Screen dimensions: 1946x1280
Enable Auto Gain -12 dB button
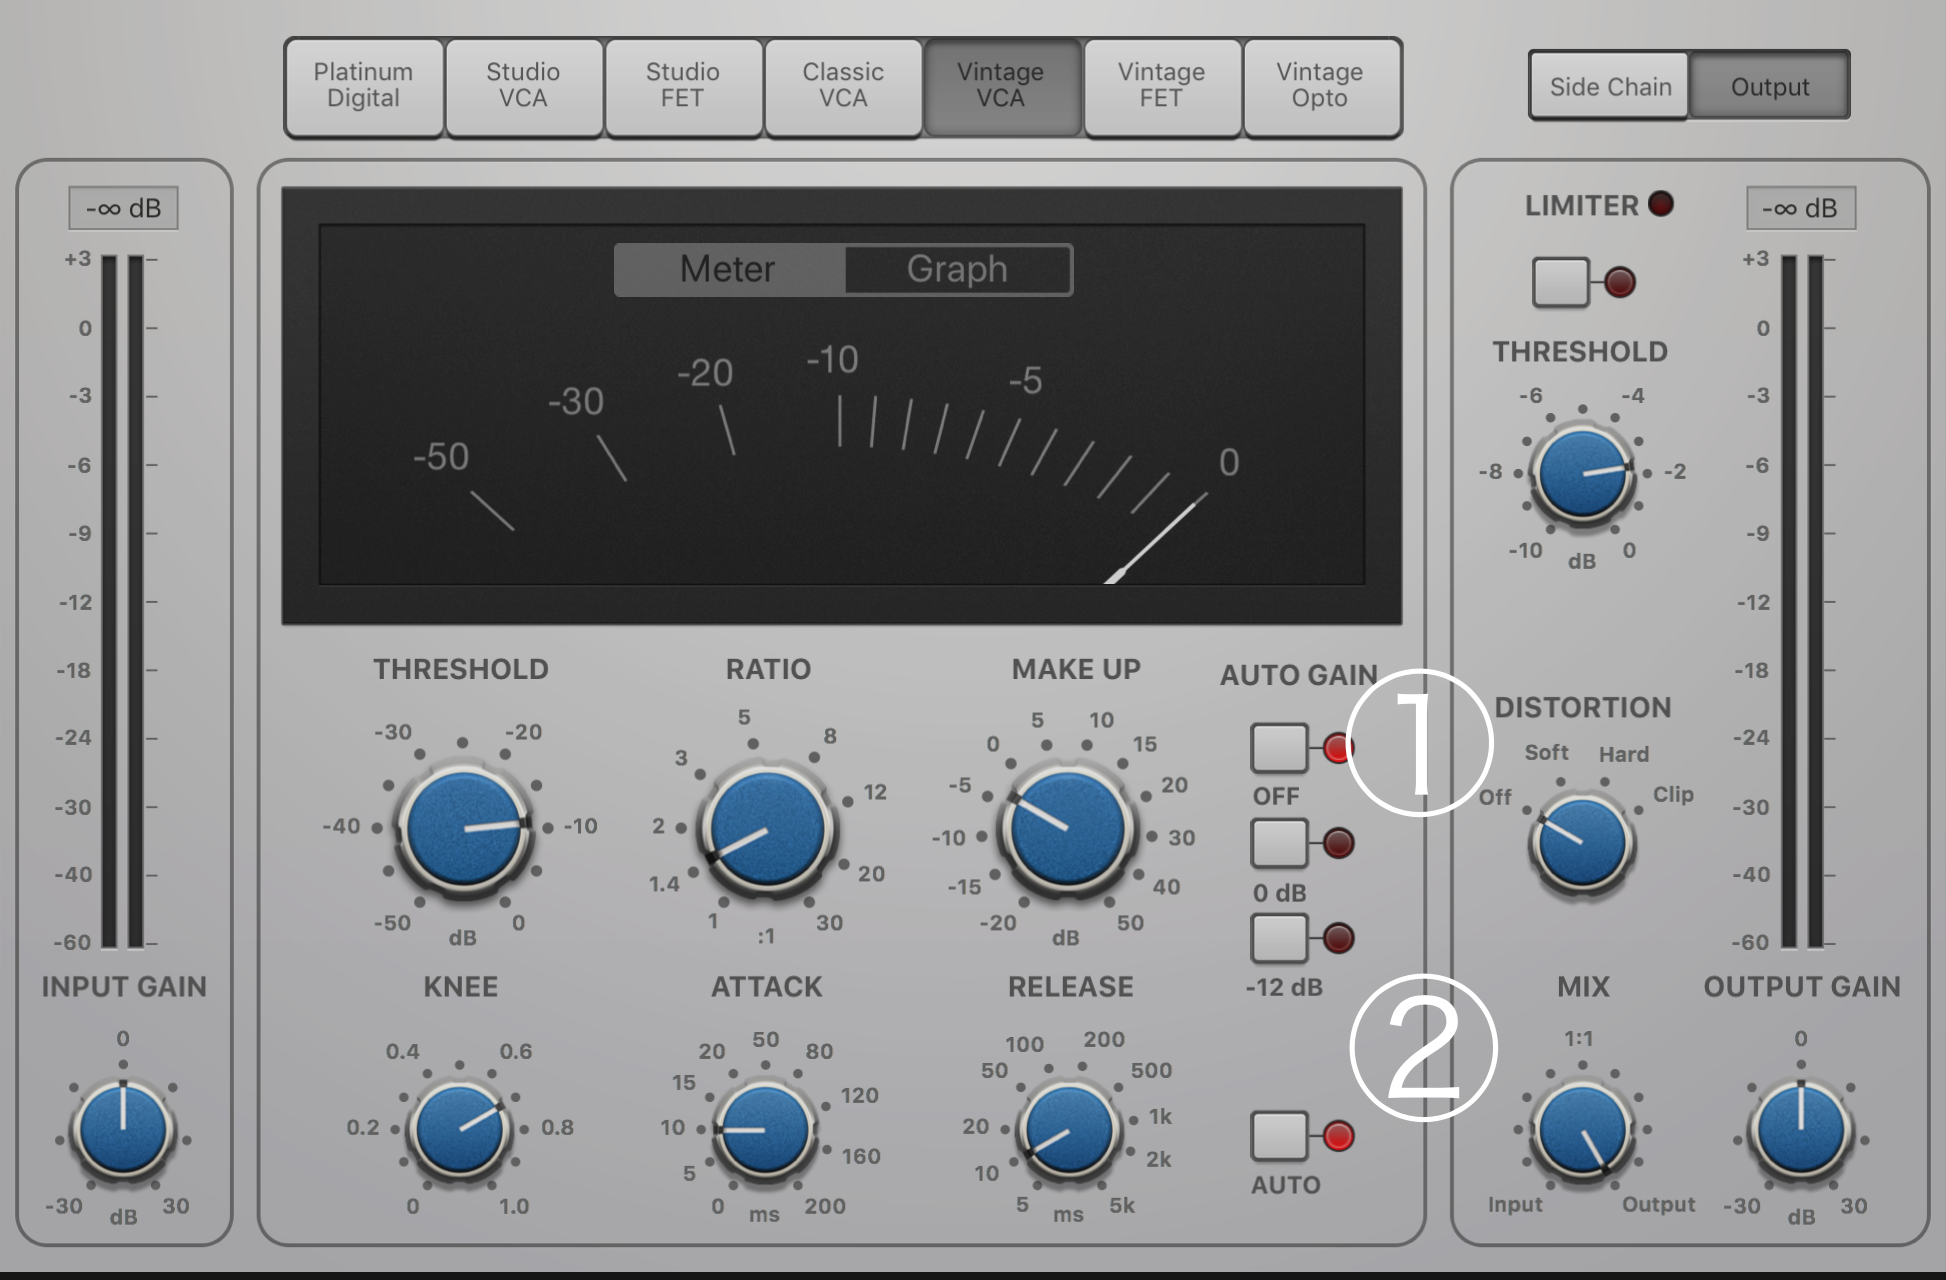click(x=1279, y=938)
